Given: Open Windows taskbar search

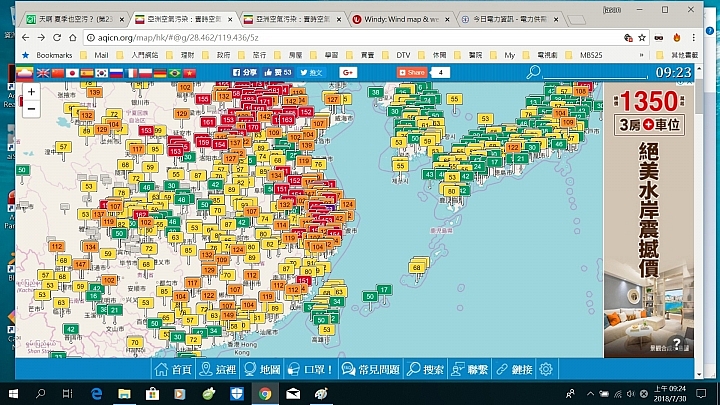Looking at the screenshot, I should coord(40,394).
